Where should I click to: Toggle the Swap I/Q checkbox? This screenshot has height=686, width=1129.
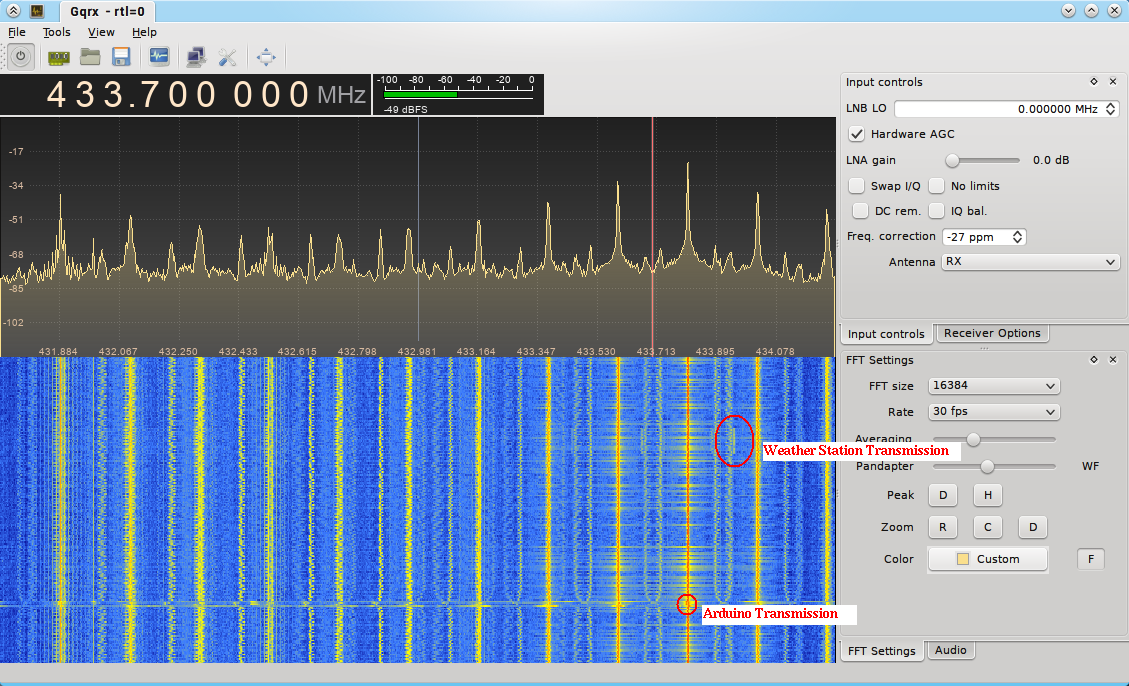click(x=857, y=185)
